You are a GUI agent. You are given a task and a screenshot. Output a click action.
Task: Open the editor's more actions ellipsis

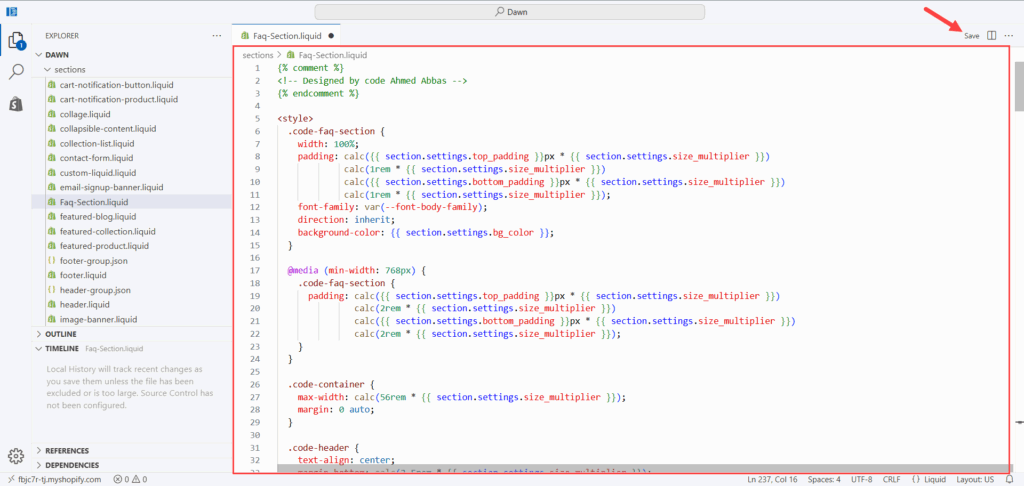(1008, 35)
